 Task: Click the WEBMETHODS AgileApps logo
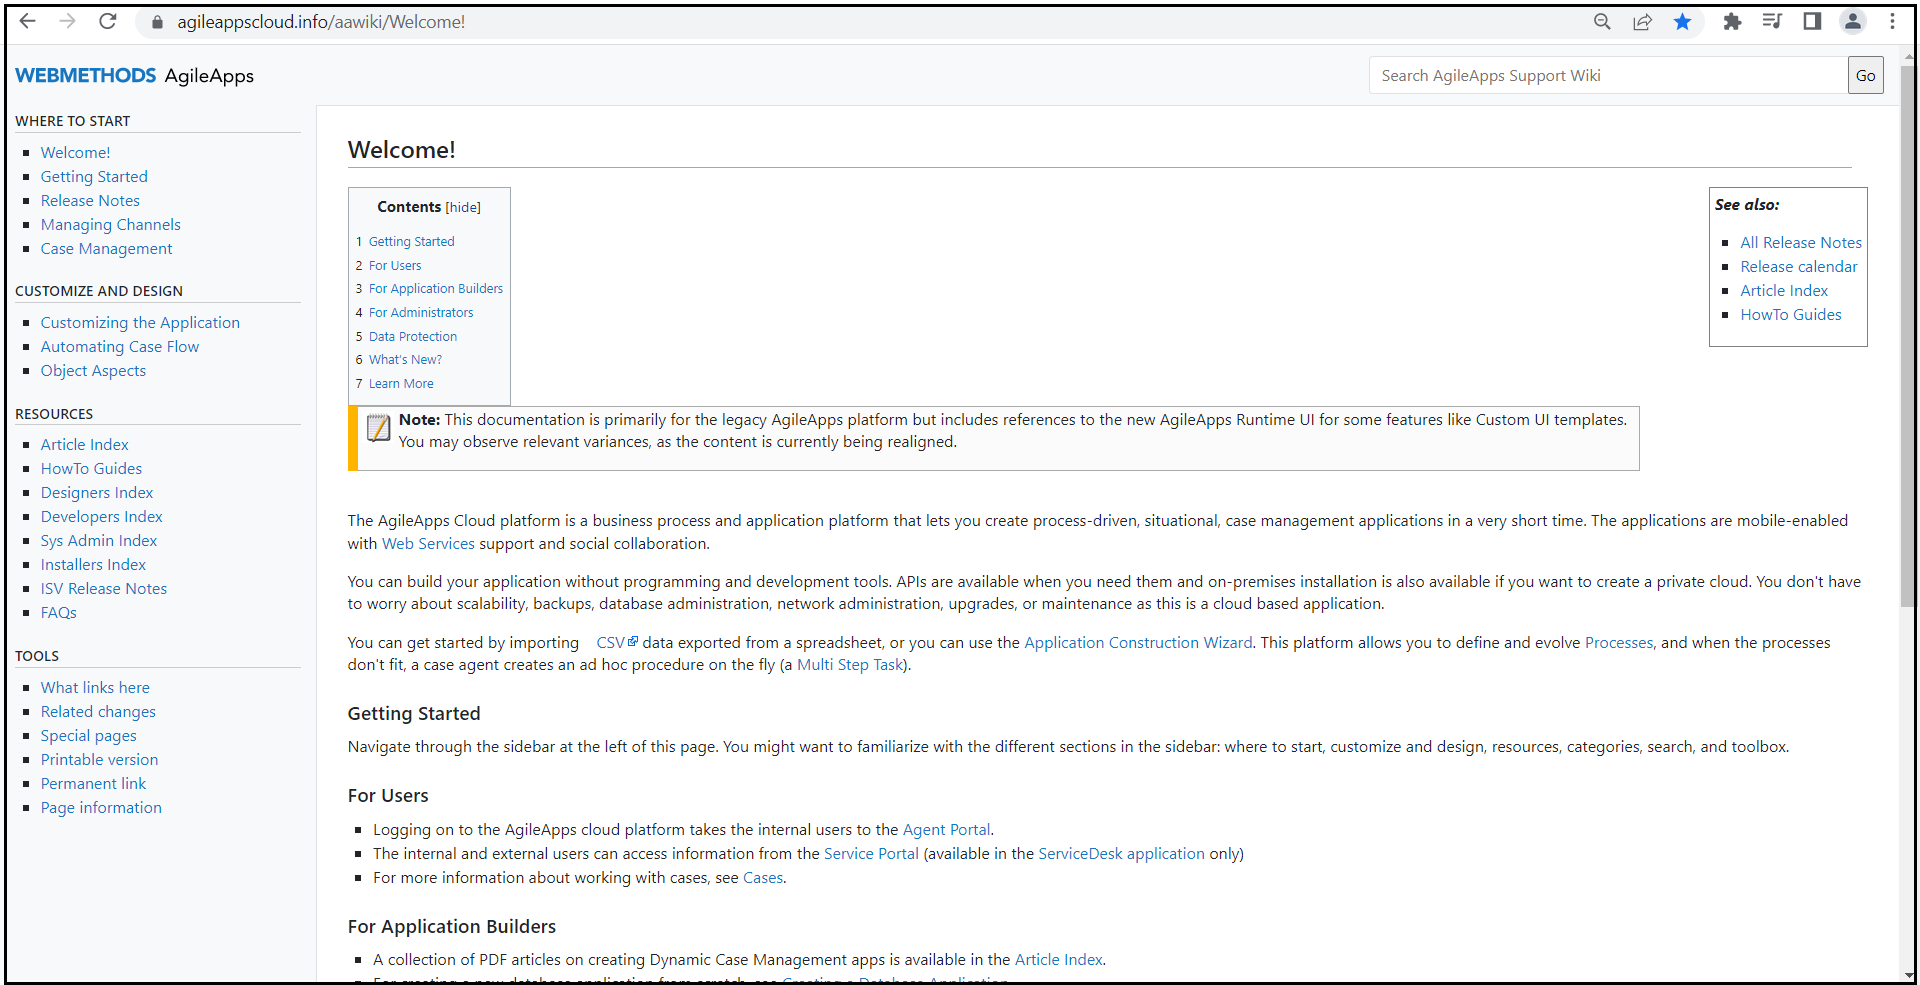134,76
